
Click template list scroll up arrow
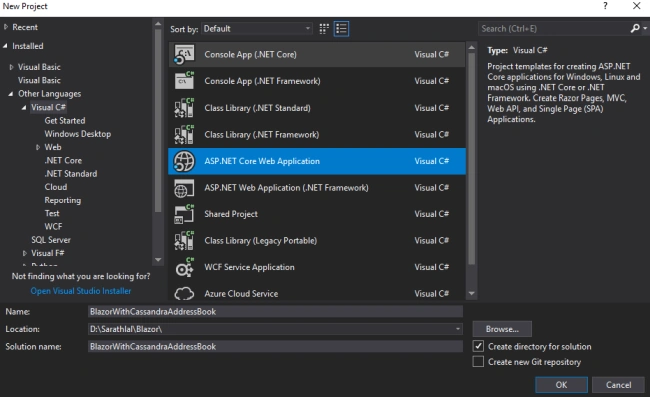(471, 48)
